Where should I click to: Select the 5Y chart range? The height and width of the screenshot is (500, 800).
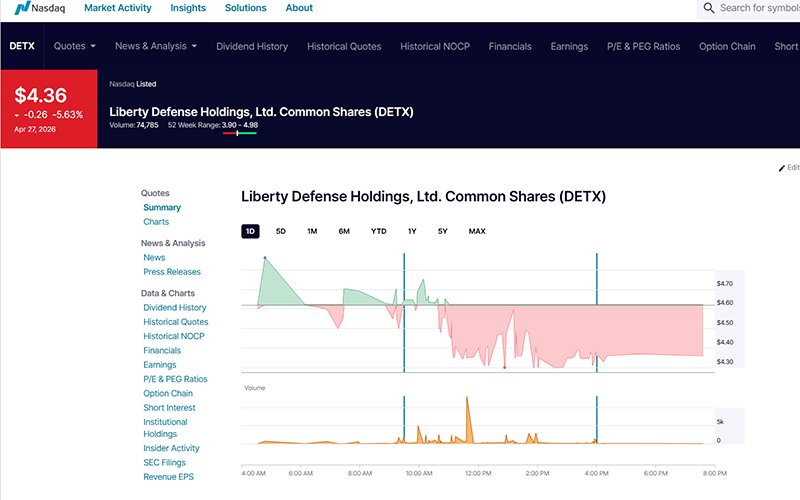tap(442, 231)
